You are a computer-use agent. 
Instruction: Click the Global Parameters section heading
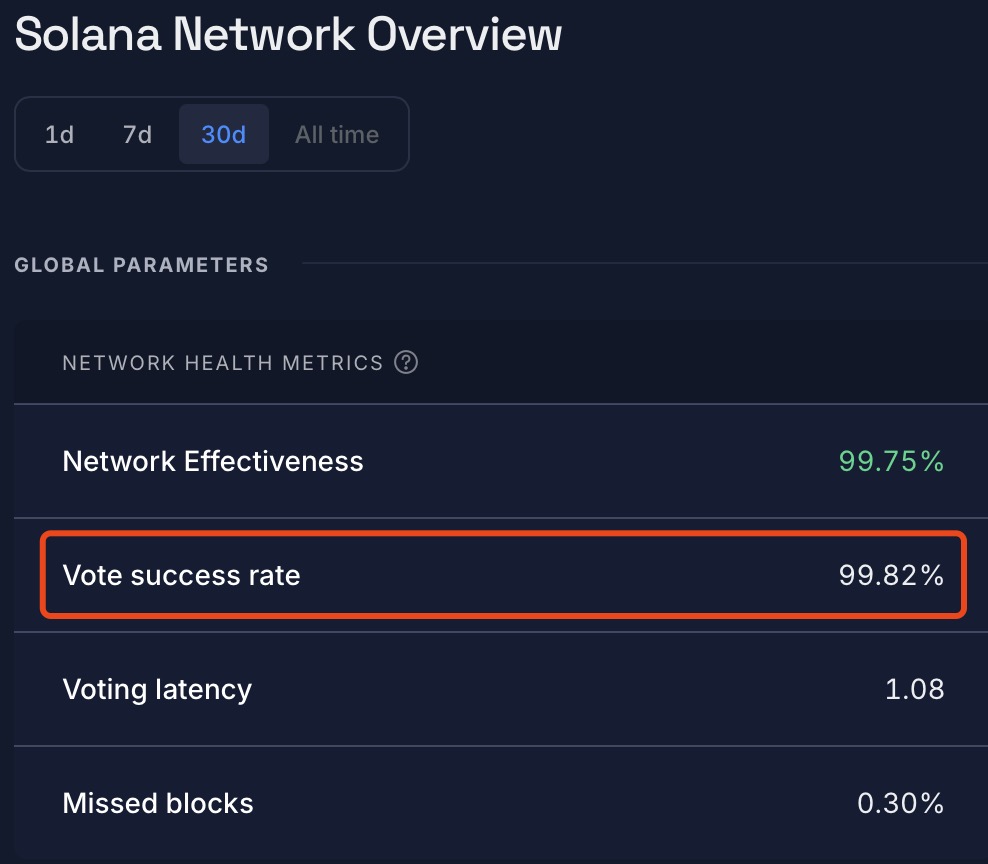pos(141,265)
